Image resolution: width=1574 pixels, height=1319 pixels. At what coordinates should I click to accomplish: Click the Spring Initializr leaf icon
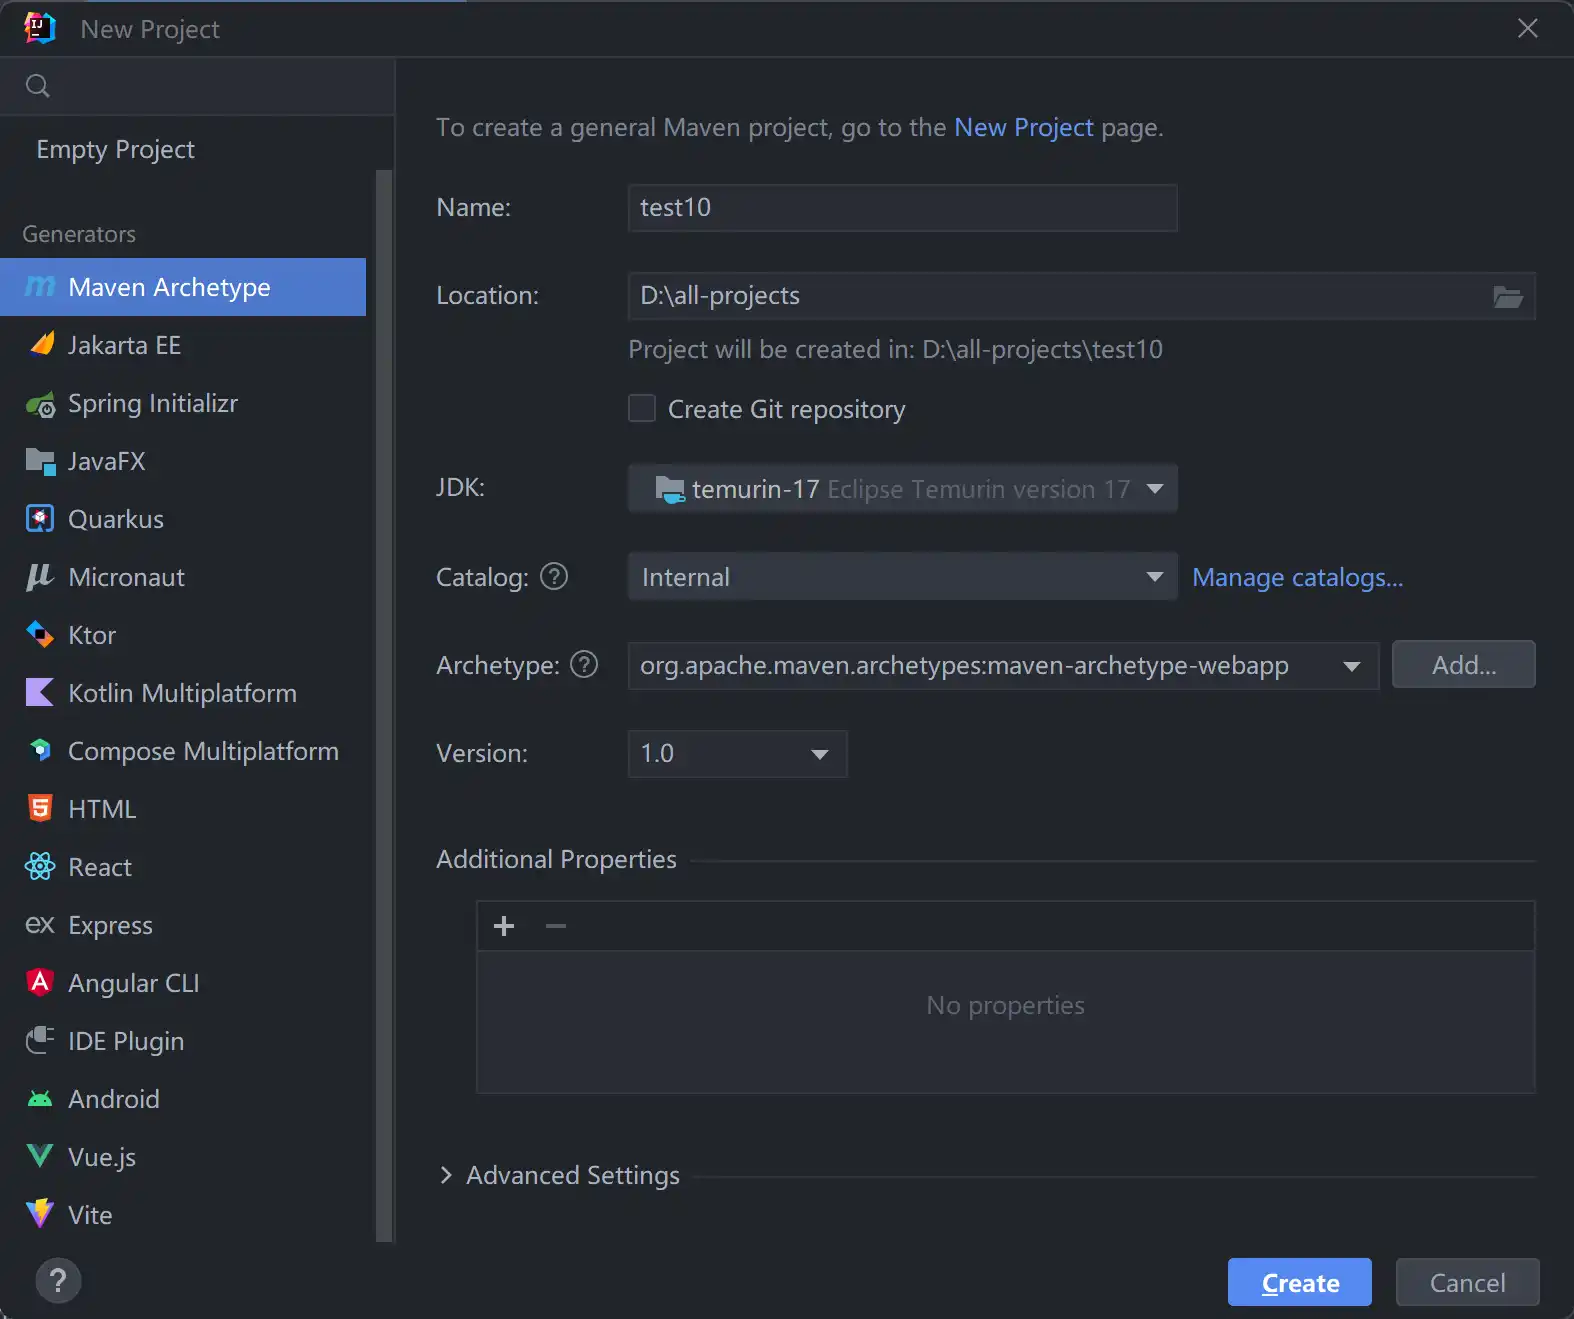pos(41,404)
